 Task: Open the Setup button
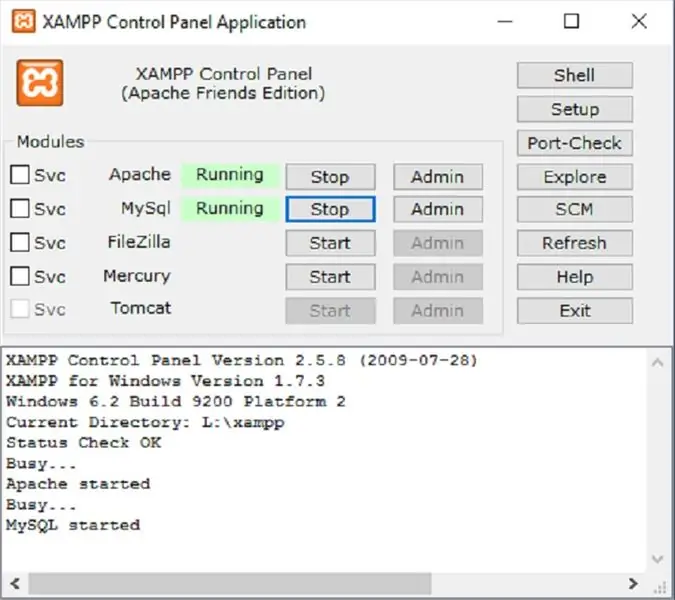[575, 109]
